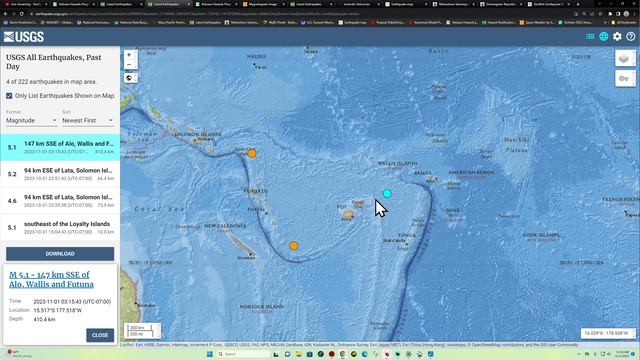Screen dimensions: 640x360
Task: Open the map layers control
Action: tap(625, 58)
